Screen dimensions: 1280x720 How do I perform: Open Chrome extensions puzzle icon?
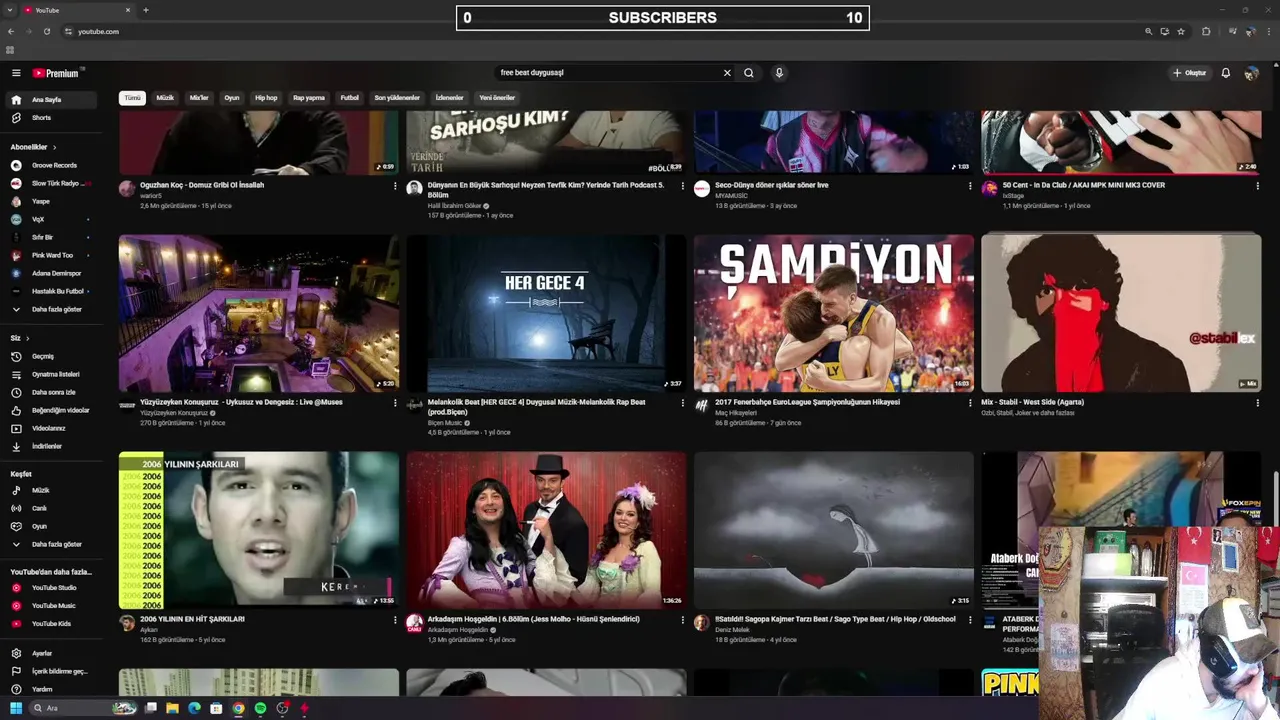point(1206,31)
